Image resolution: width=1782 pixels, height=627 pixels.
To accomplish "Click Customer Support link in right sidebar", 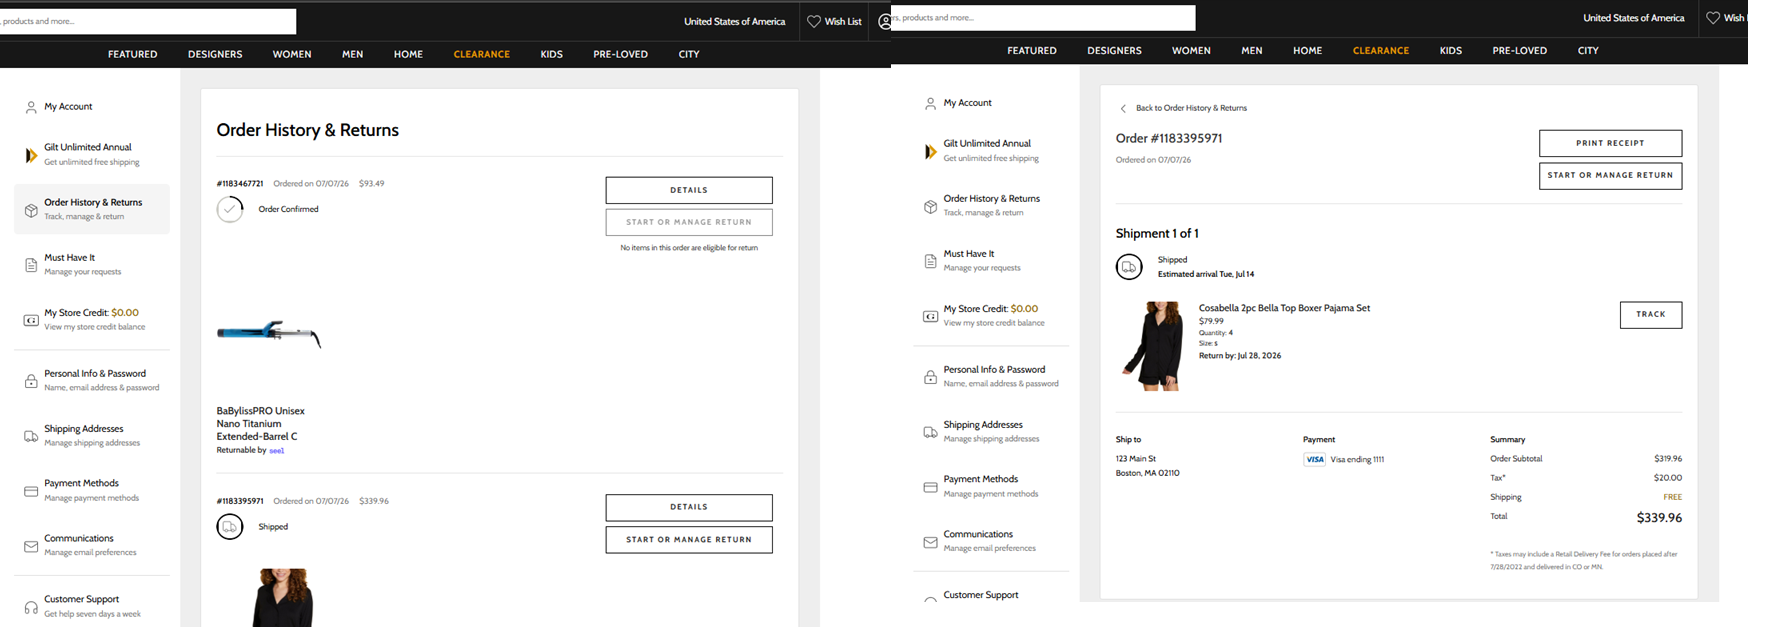I will (x=981, y=595).
